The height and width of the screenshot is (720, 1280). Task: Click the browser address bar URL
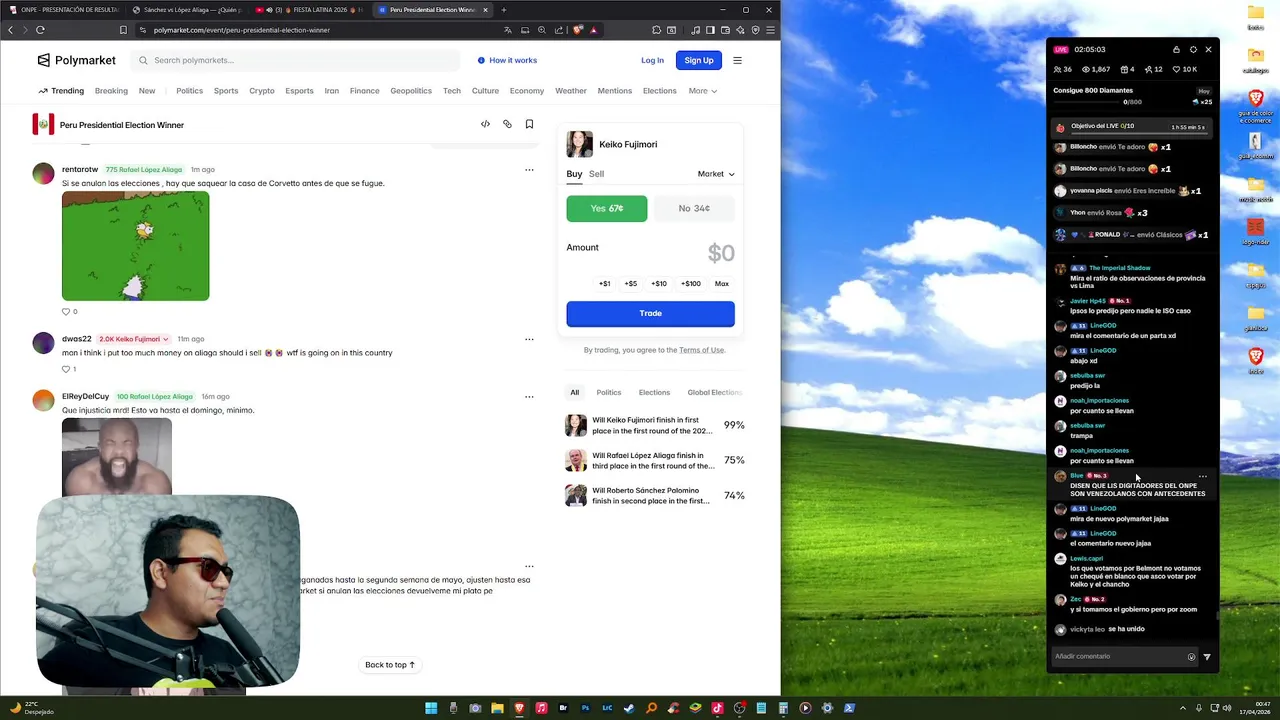(241, 30)
